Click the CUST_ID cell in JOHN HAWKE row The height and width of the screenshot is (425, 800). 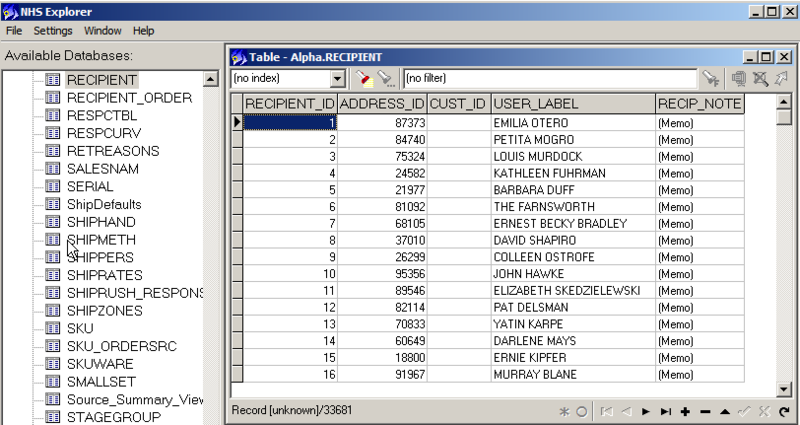459,274
